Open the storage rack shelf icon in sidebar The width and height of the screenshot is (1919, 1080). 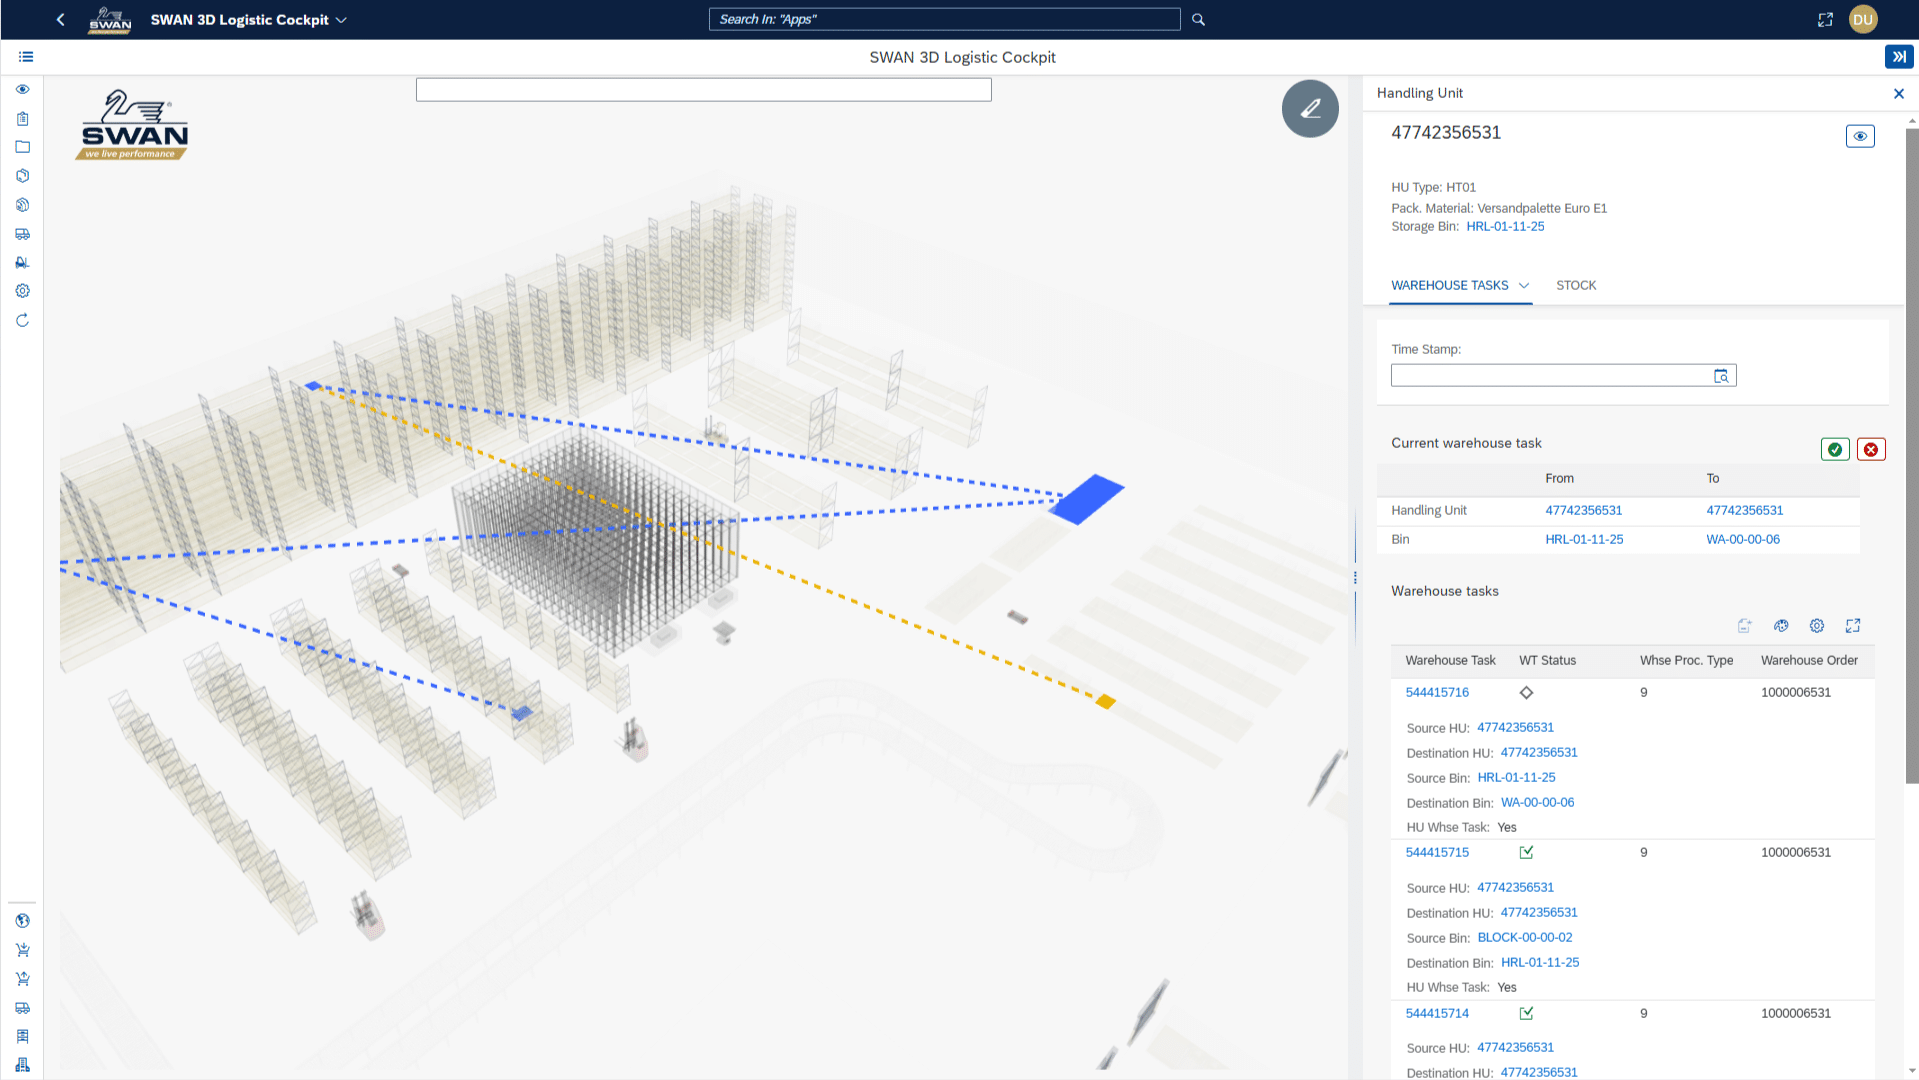click(x=22, y=1036)
